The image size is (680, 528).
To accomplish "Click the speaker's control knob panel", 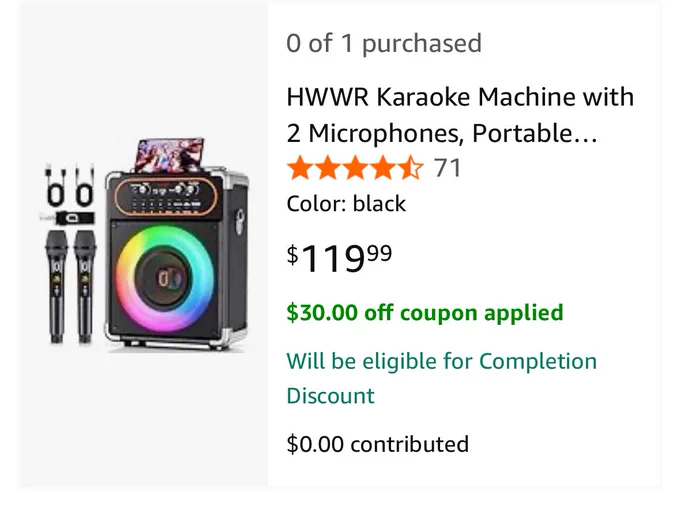I will (x=167, y=196).
